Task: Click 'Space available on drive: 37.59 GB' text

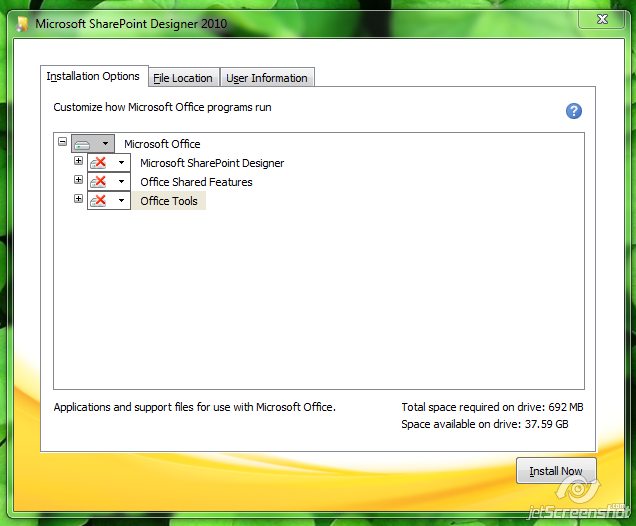Action: [x=485, y=424]
